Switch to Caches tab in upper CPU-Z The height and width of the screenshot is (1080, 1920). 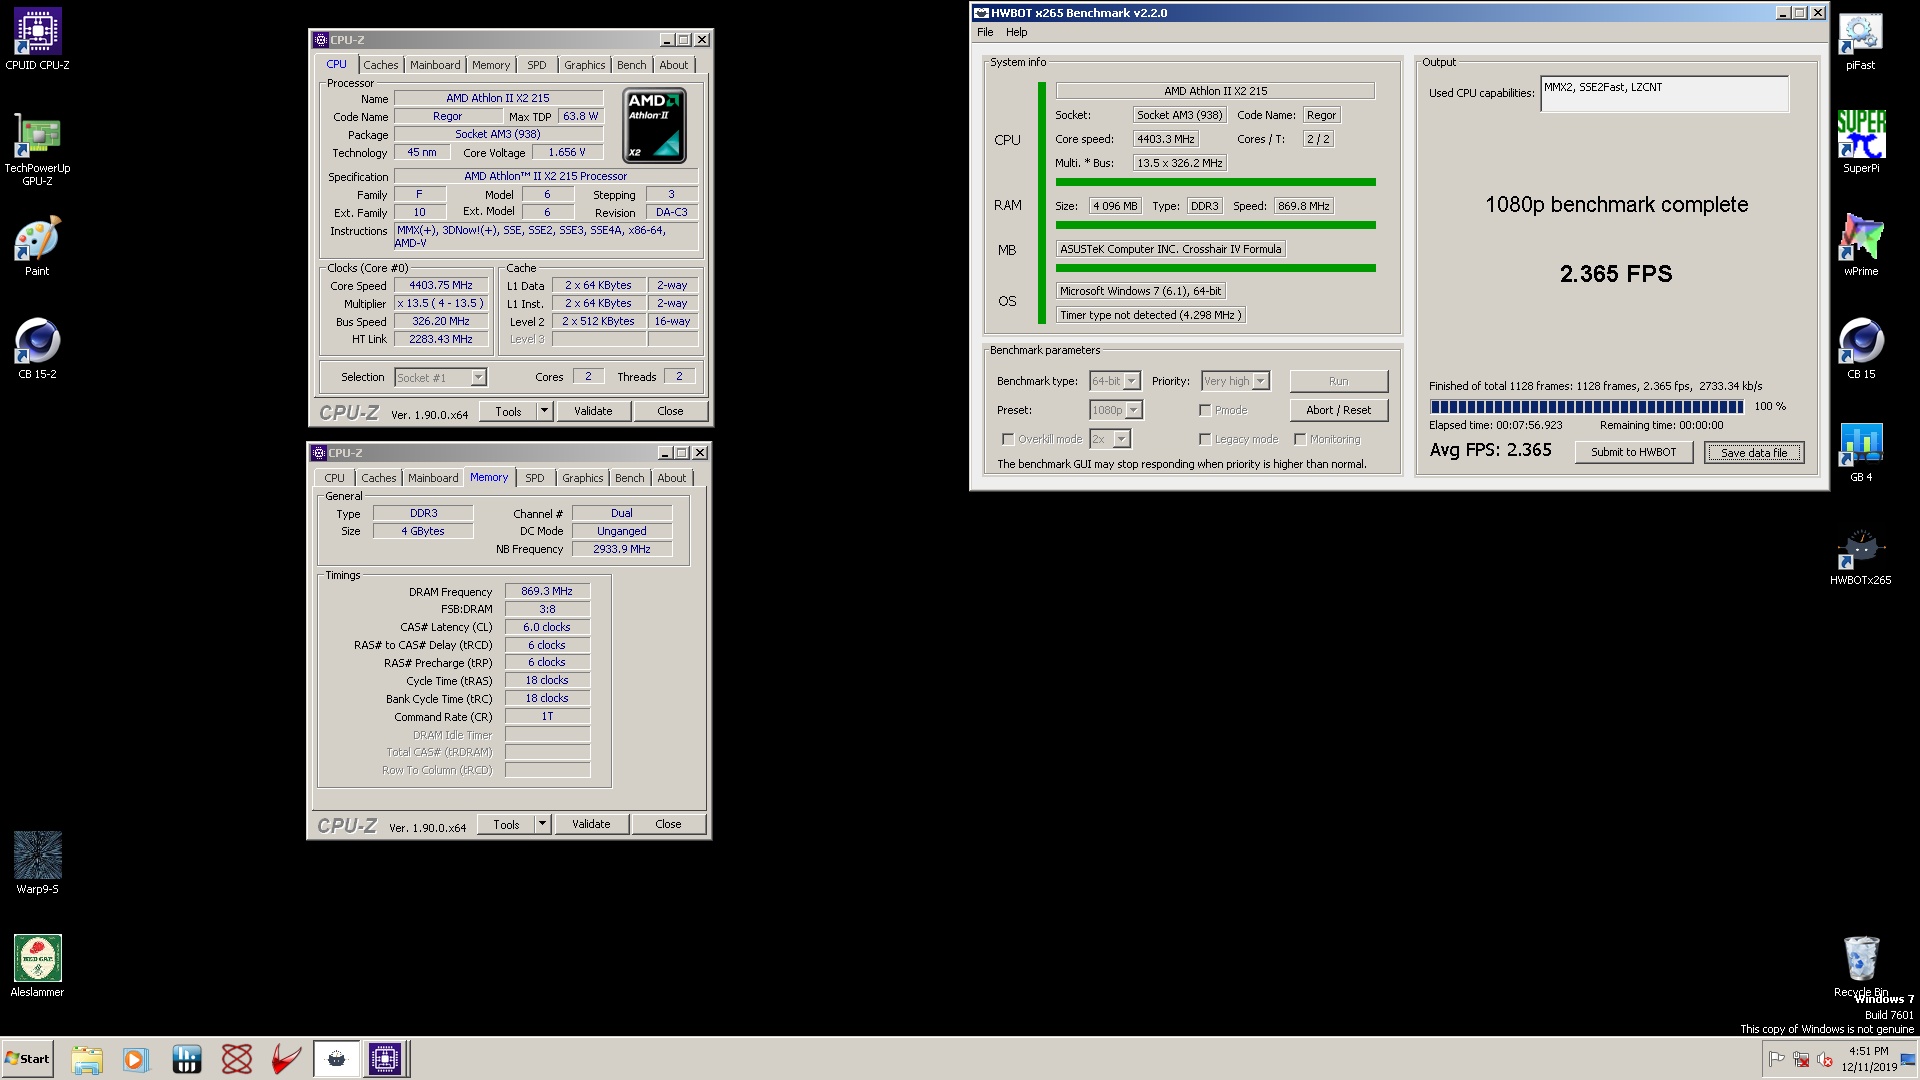[380, 65]
